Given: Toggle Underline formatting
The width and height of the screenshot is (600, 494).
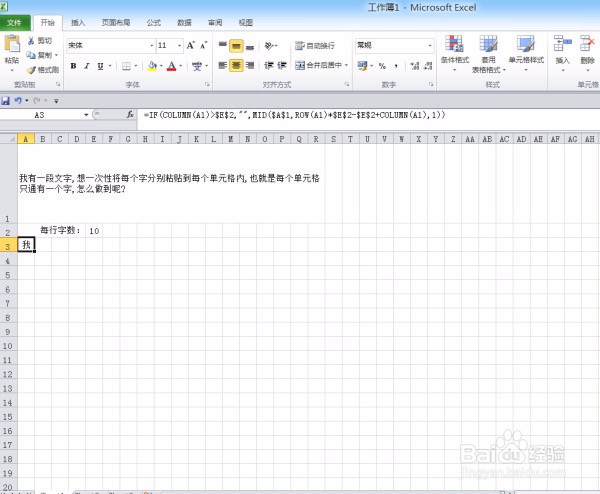Looking at the screenshot, I should (x=100, y=66).
